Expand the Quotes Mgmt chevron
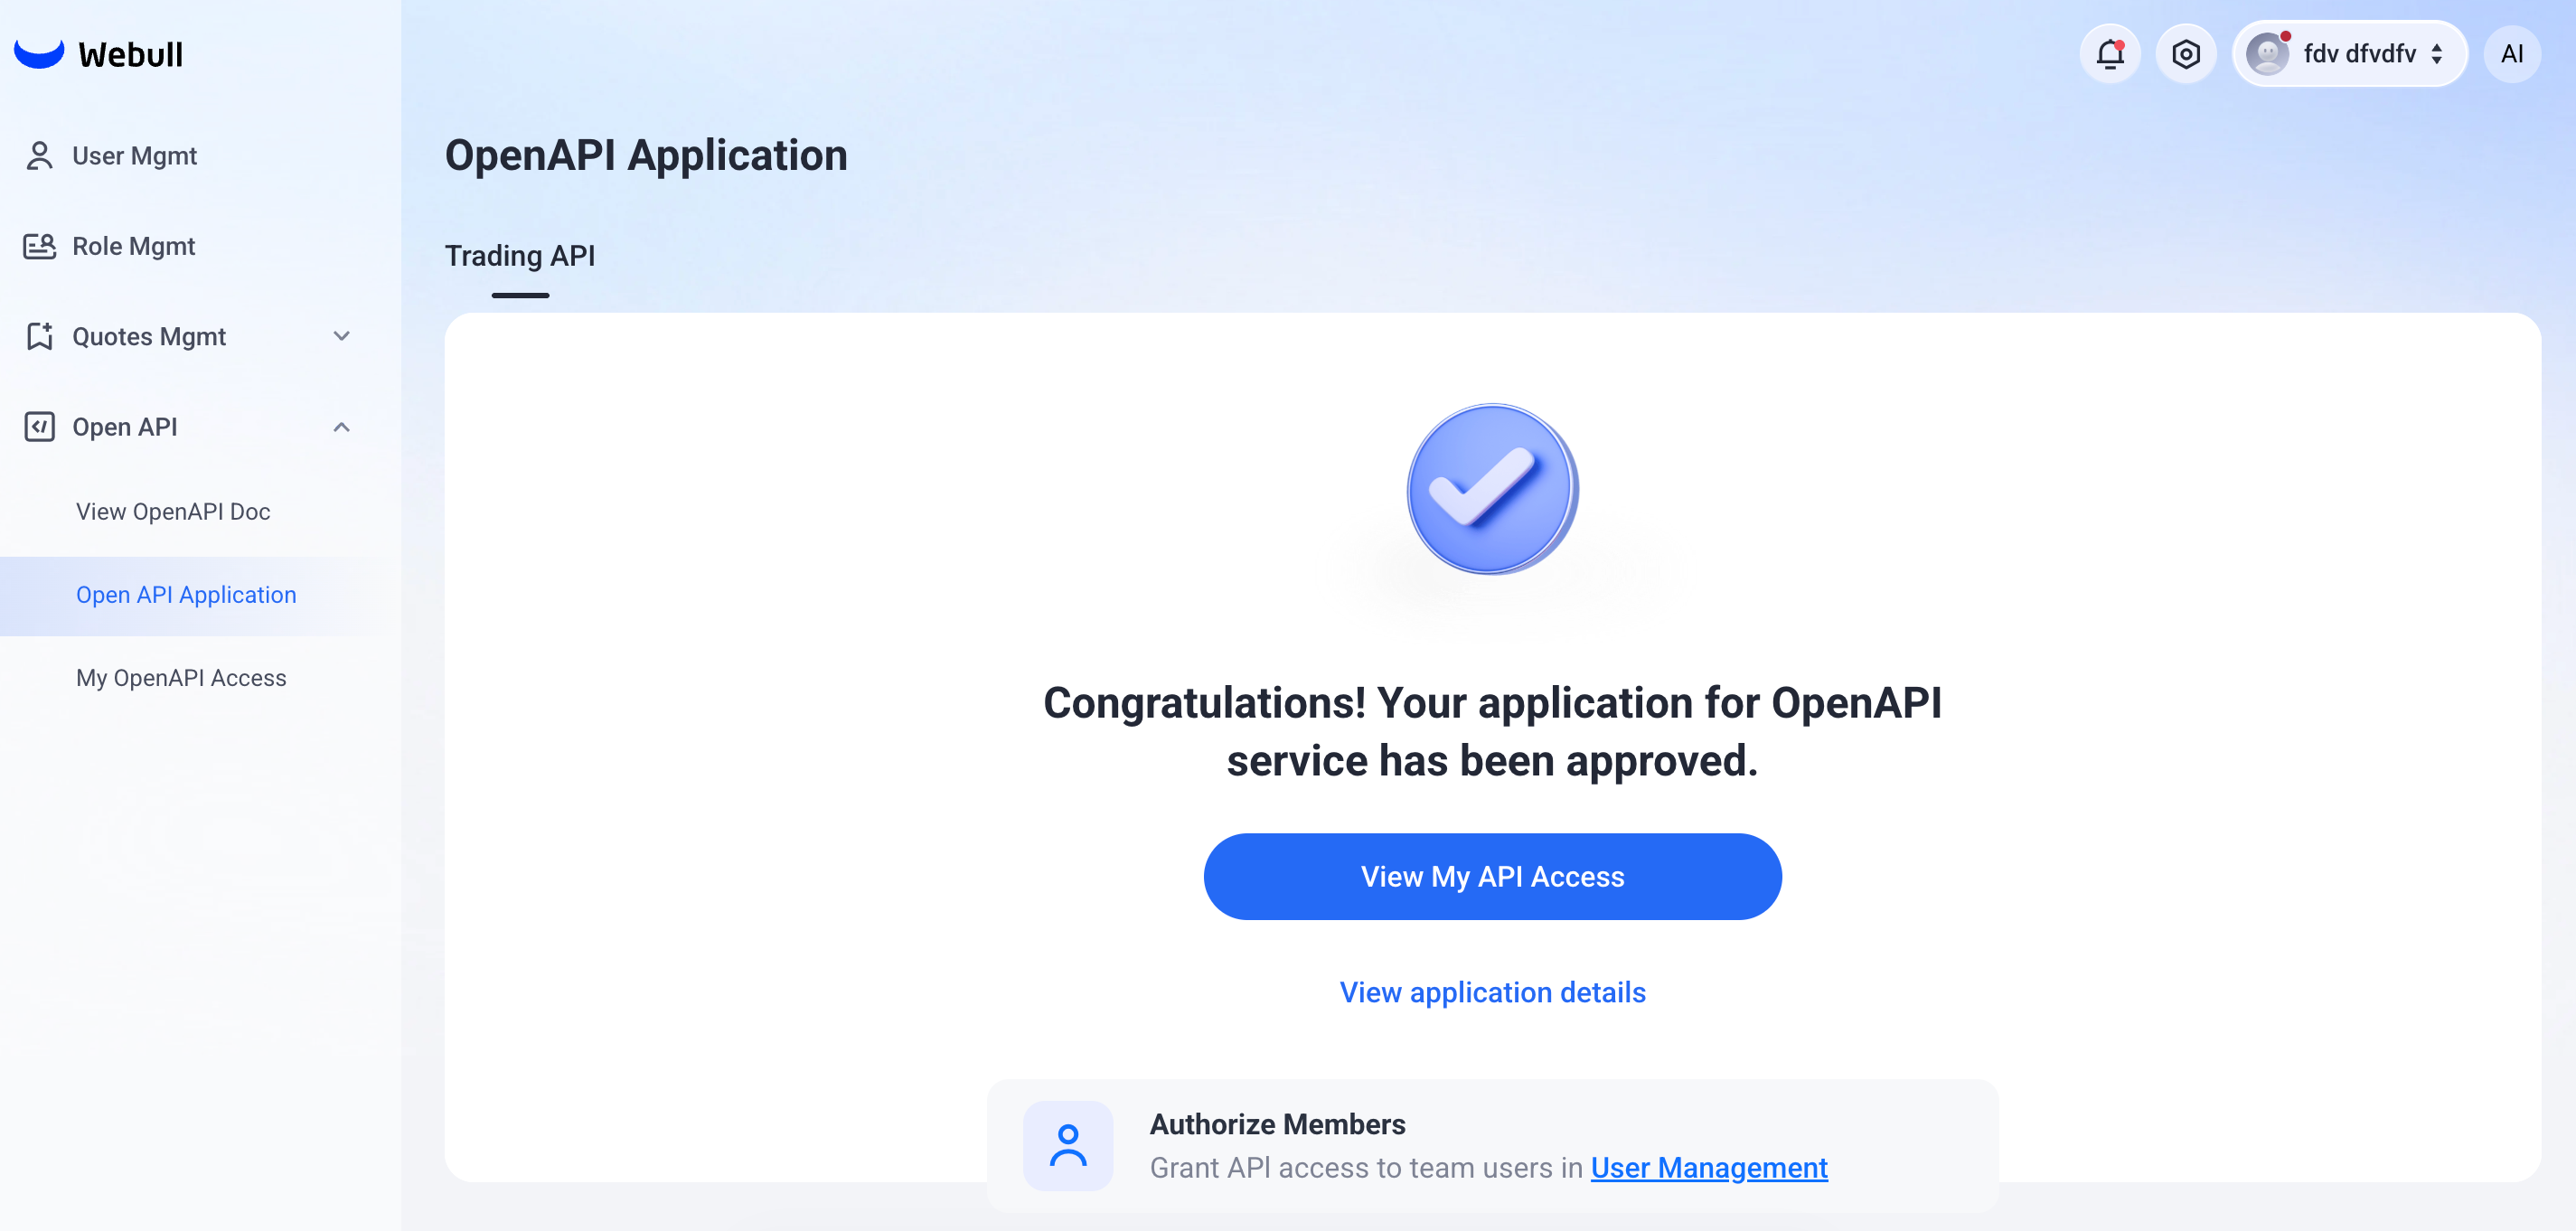2576x1231 pixels. (x=341, y=336)
